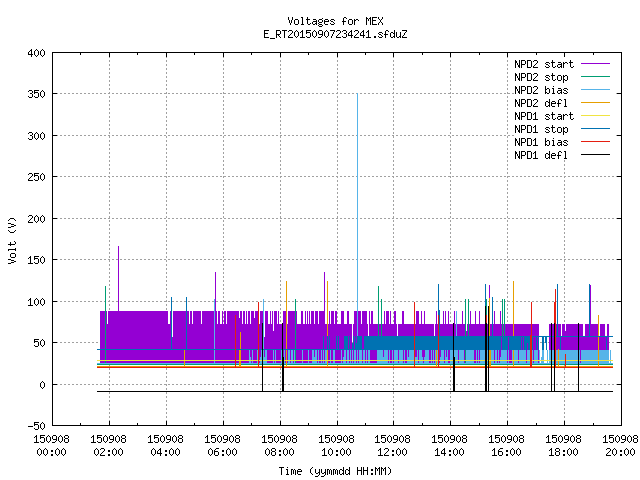Click the purple NPD2 start legend line
Screen dimensions: 640x480
(596, 64)
